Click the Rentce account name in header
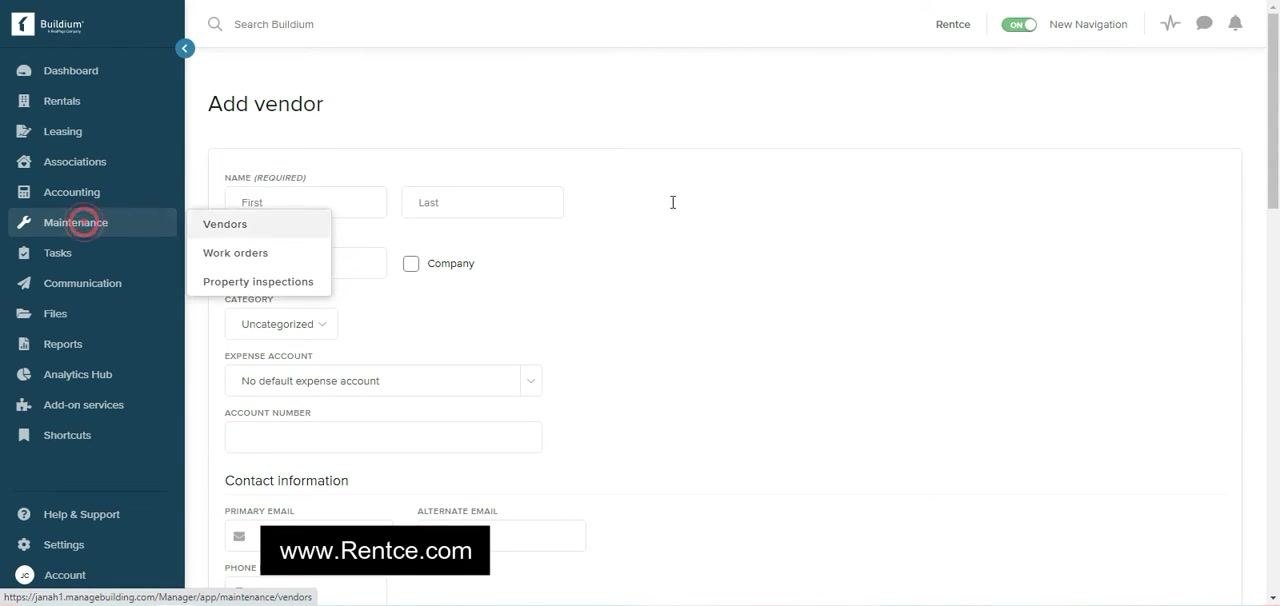Image resolution: width=1280 pixels, height=606 pixels. pyautogui.click(x=953, y=24)
